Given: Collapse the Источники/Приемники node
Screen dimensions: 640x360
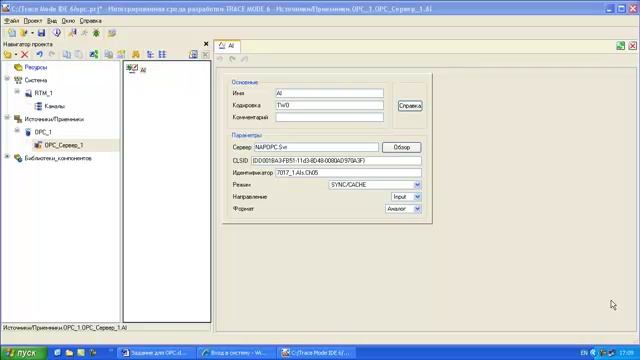Looking at the screenshot, I should [7, 118].
